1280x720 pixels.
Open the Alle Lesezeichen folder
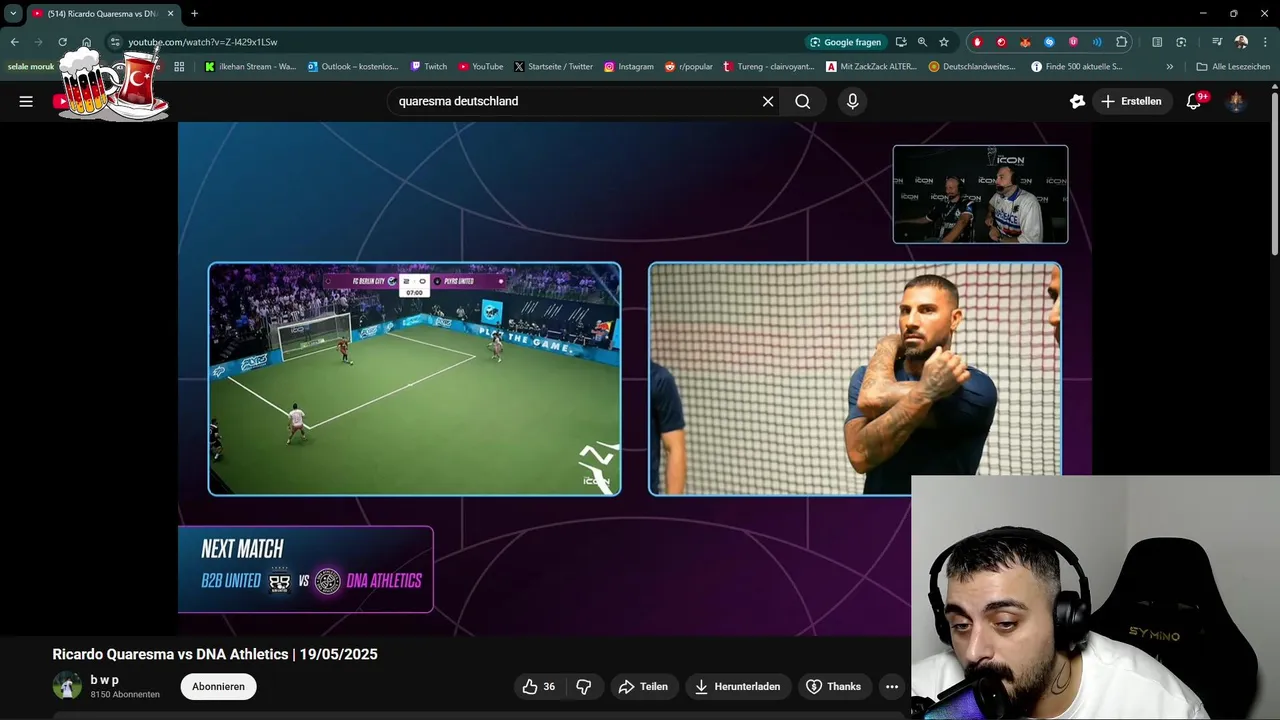click(1233, 67)
